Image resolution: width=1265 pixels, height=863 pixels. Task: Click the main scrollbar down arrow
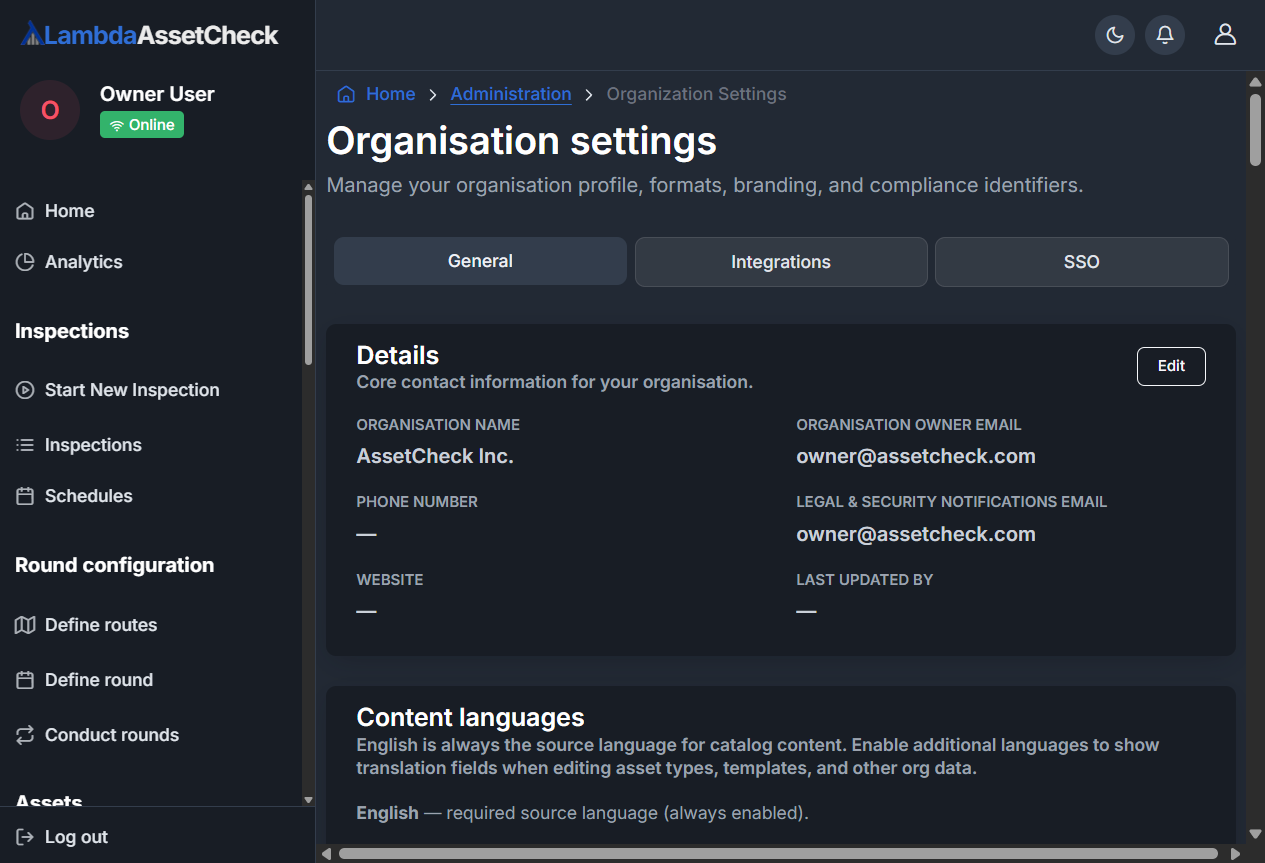pos(1255,834)
